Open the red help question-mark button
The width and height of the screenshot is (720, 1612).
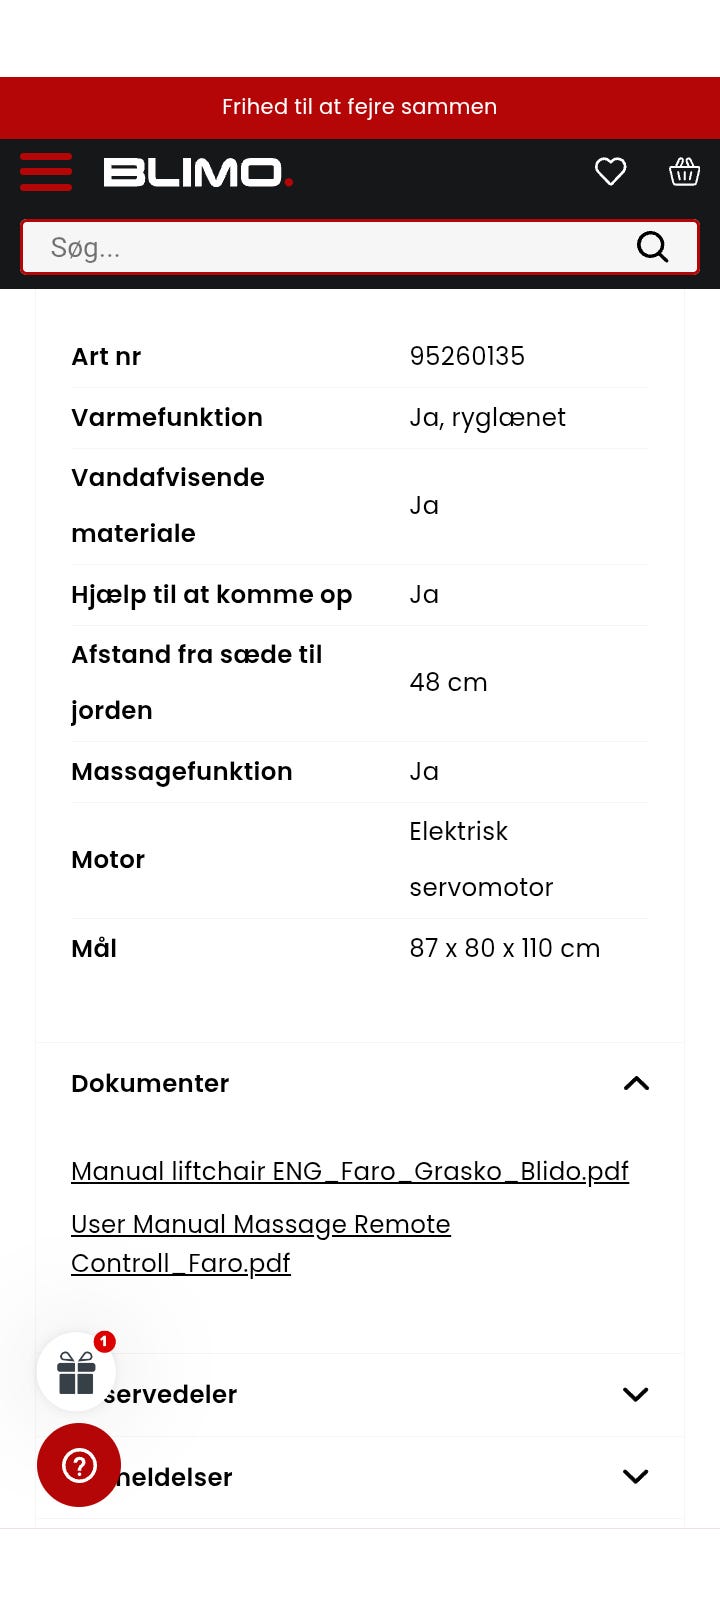pos(79,1465)
